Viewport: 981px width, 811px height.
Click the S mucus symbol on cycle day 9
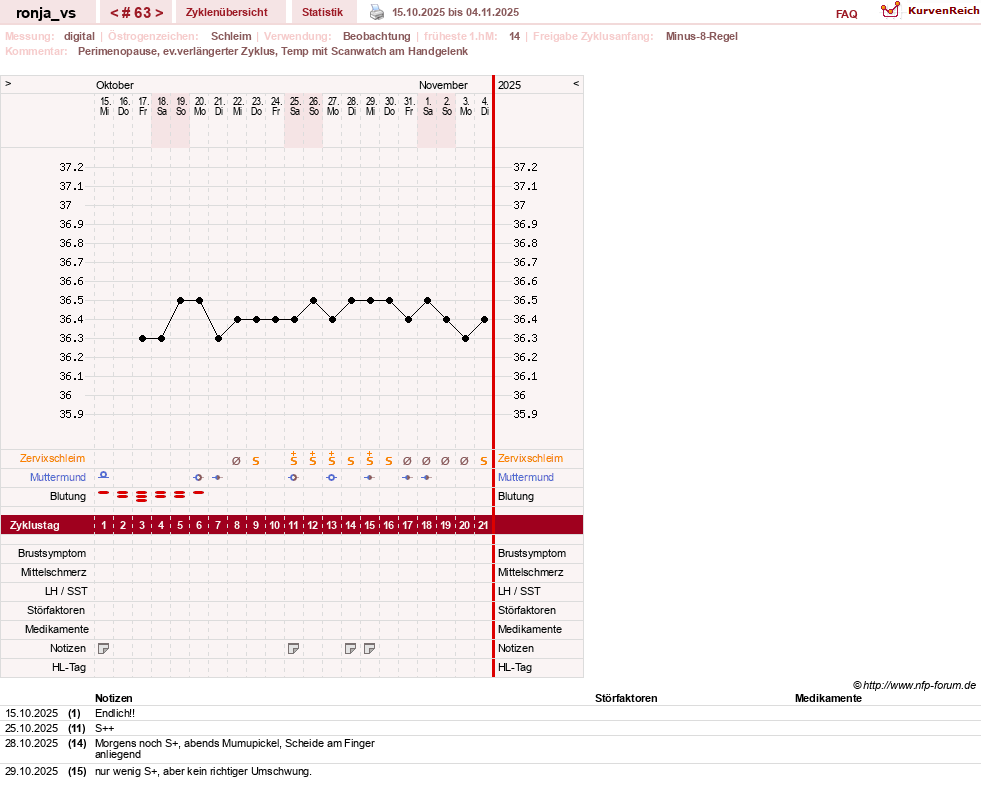click(255, 461)
